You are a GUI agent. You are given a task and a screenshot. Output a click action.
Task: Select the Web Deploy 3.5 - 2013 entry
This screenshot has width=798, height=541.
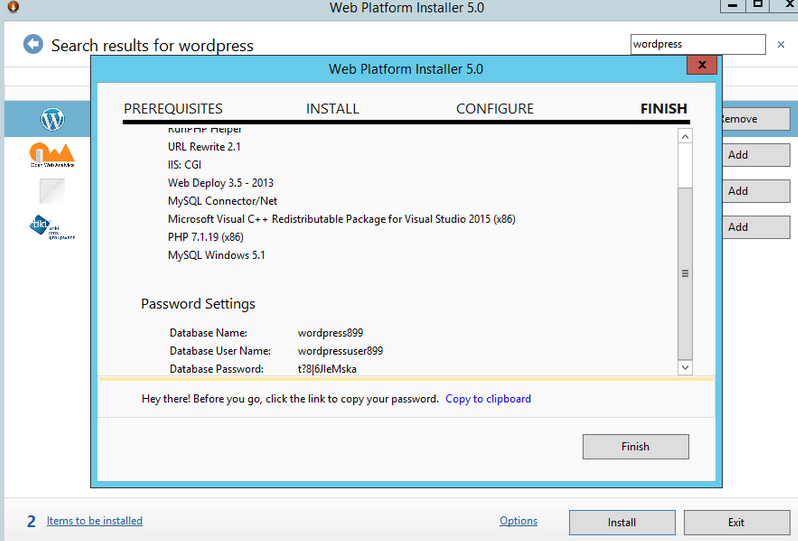click(220, 183)
